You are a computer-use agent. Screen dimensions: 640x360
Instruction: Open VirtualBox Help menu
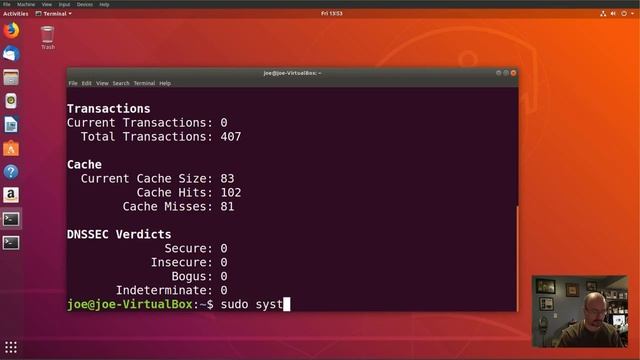[104, 4]
